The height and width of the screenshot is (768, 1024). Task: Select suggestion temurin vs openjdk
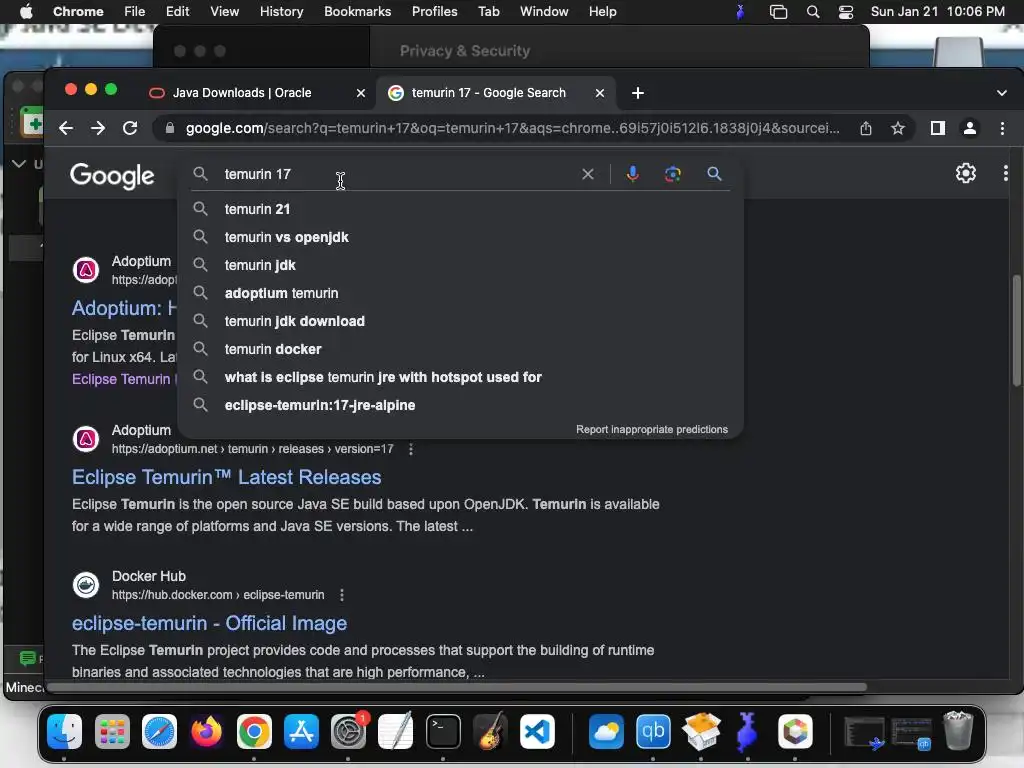[x=460, y=237]
